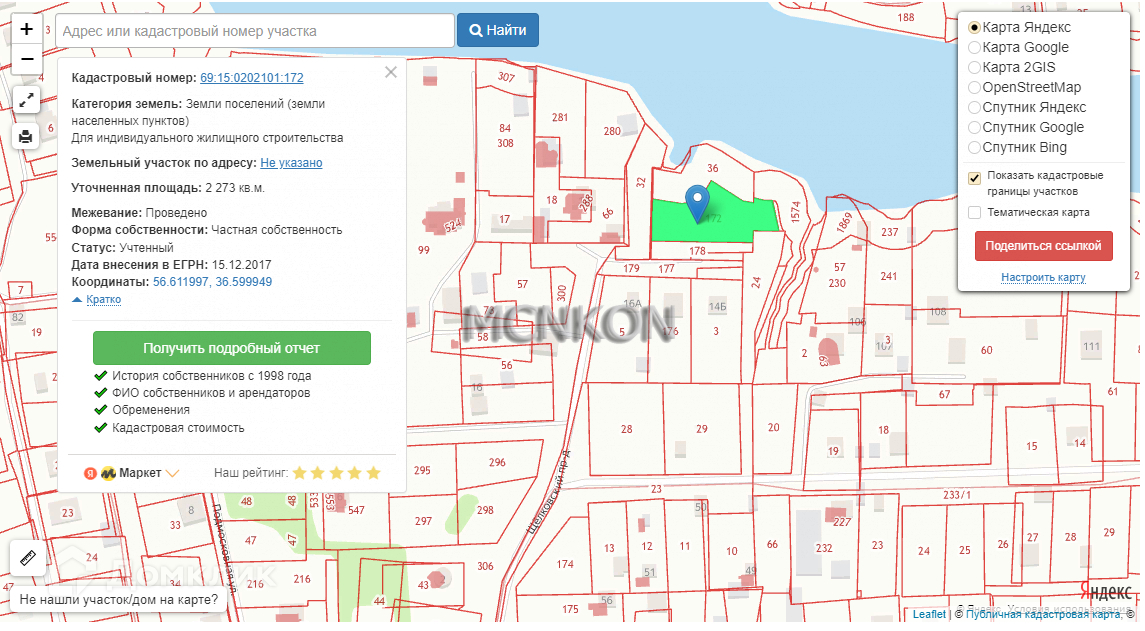Zoom in the map with plus button
Viewport: 1145px width, 631px height.
(26, 29)
